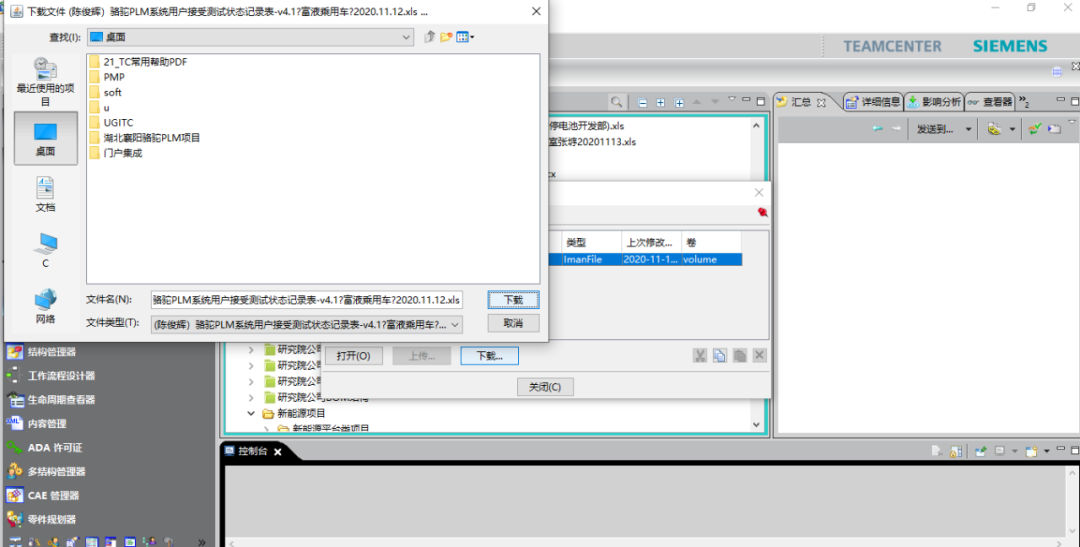Open view menu icon in download dialog
1080x547 pixels.
coord(465,37)
